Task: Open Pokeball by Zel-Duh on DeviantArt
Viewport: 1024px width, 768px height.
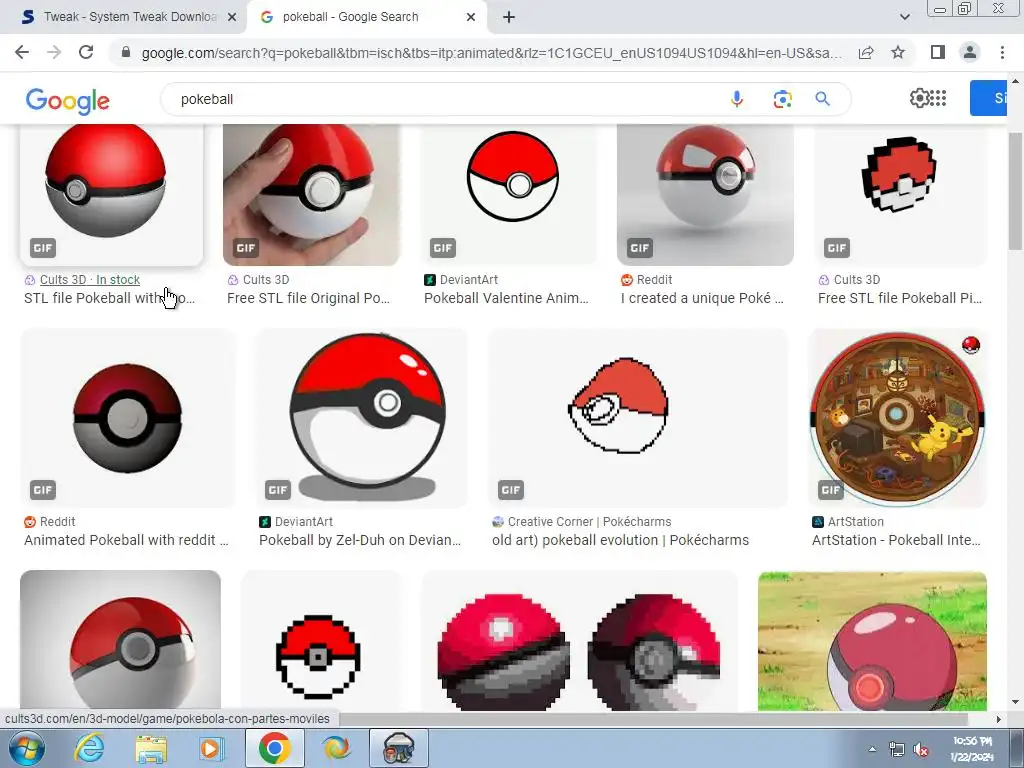Action: click(360, 541)
